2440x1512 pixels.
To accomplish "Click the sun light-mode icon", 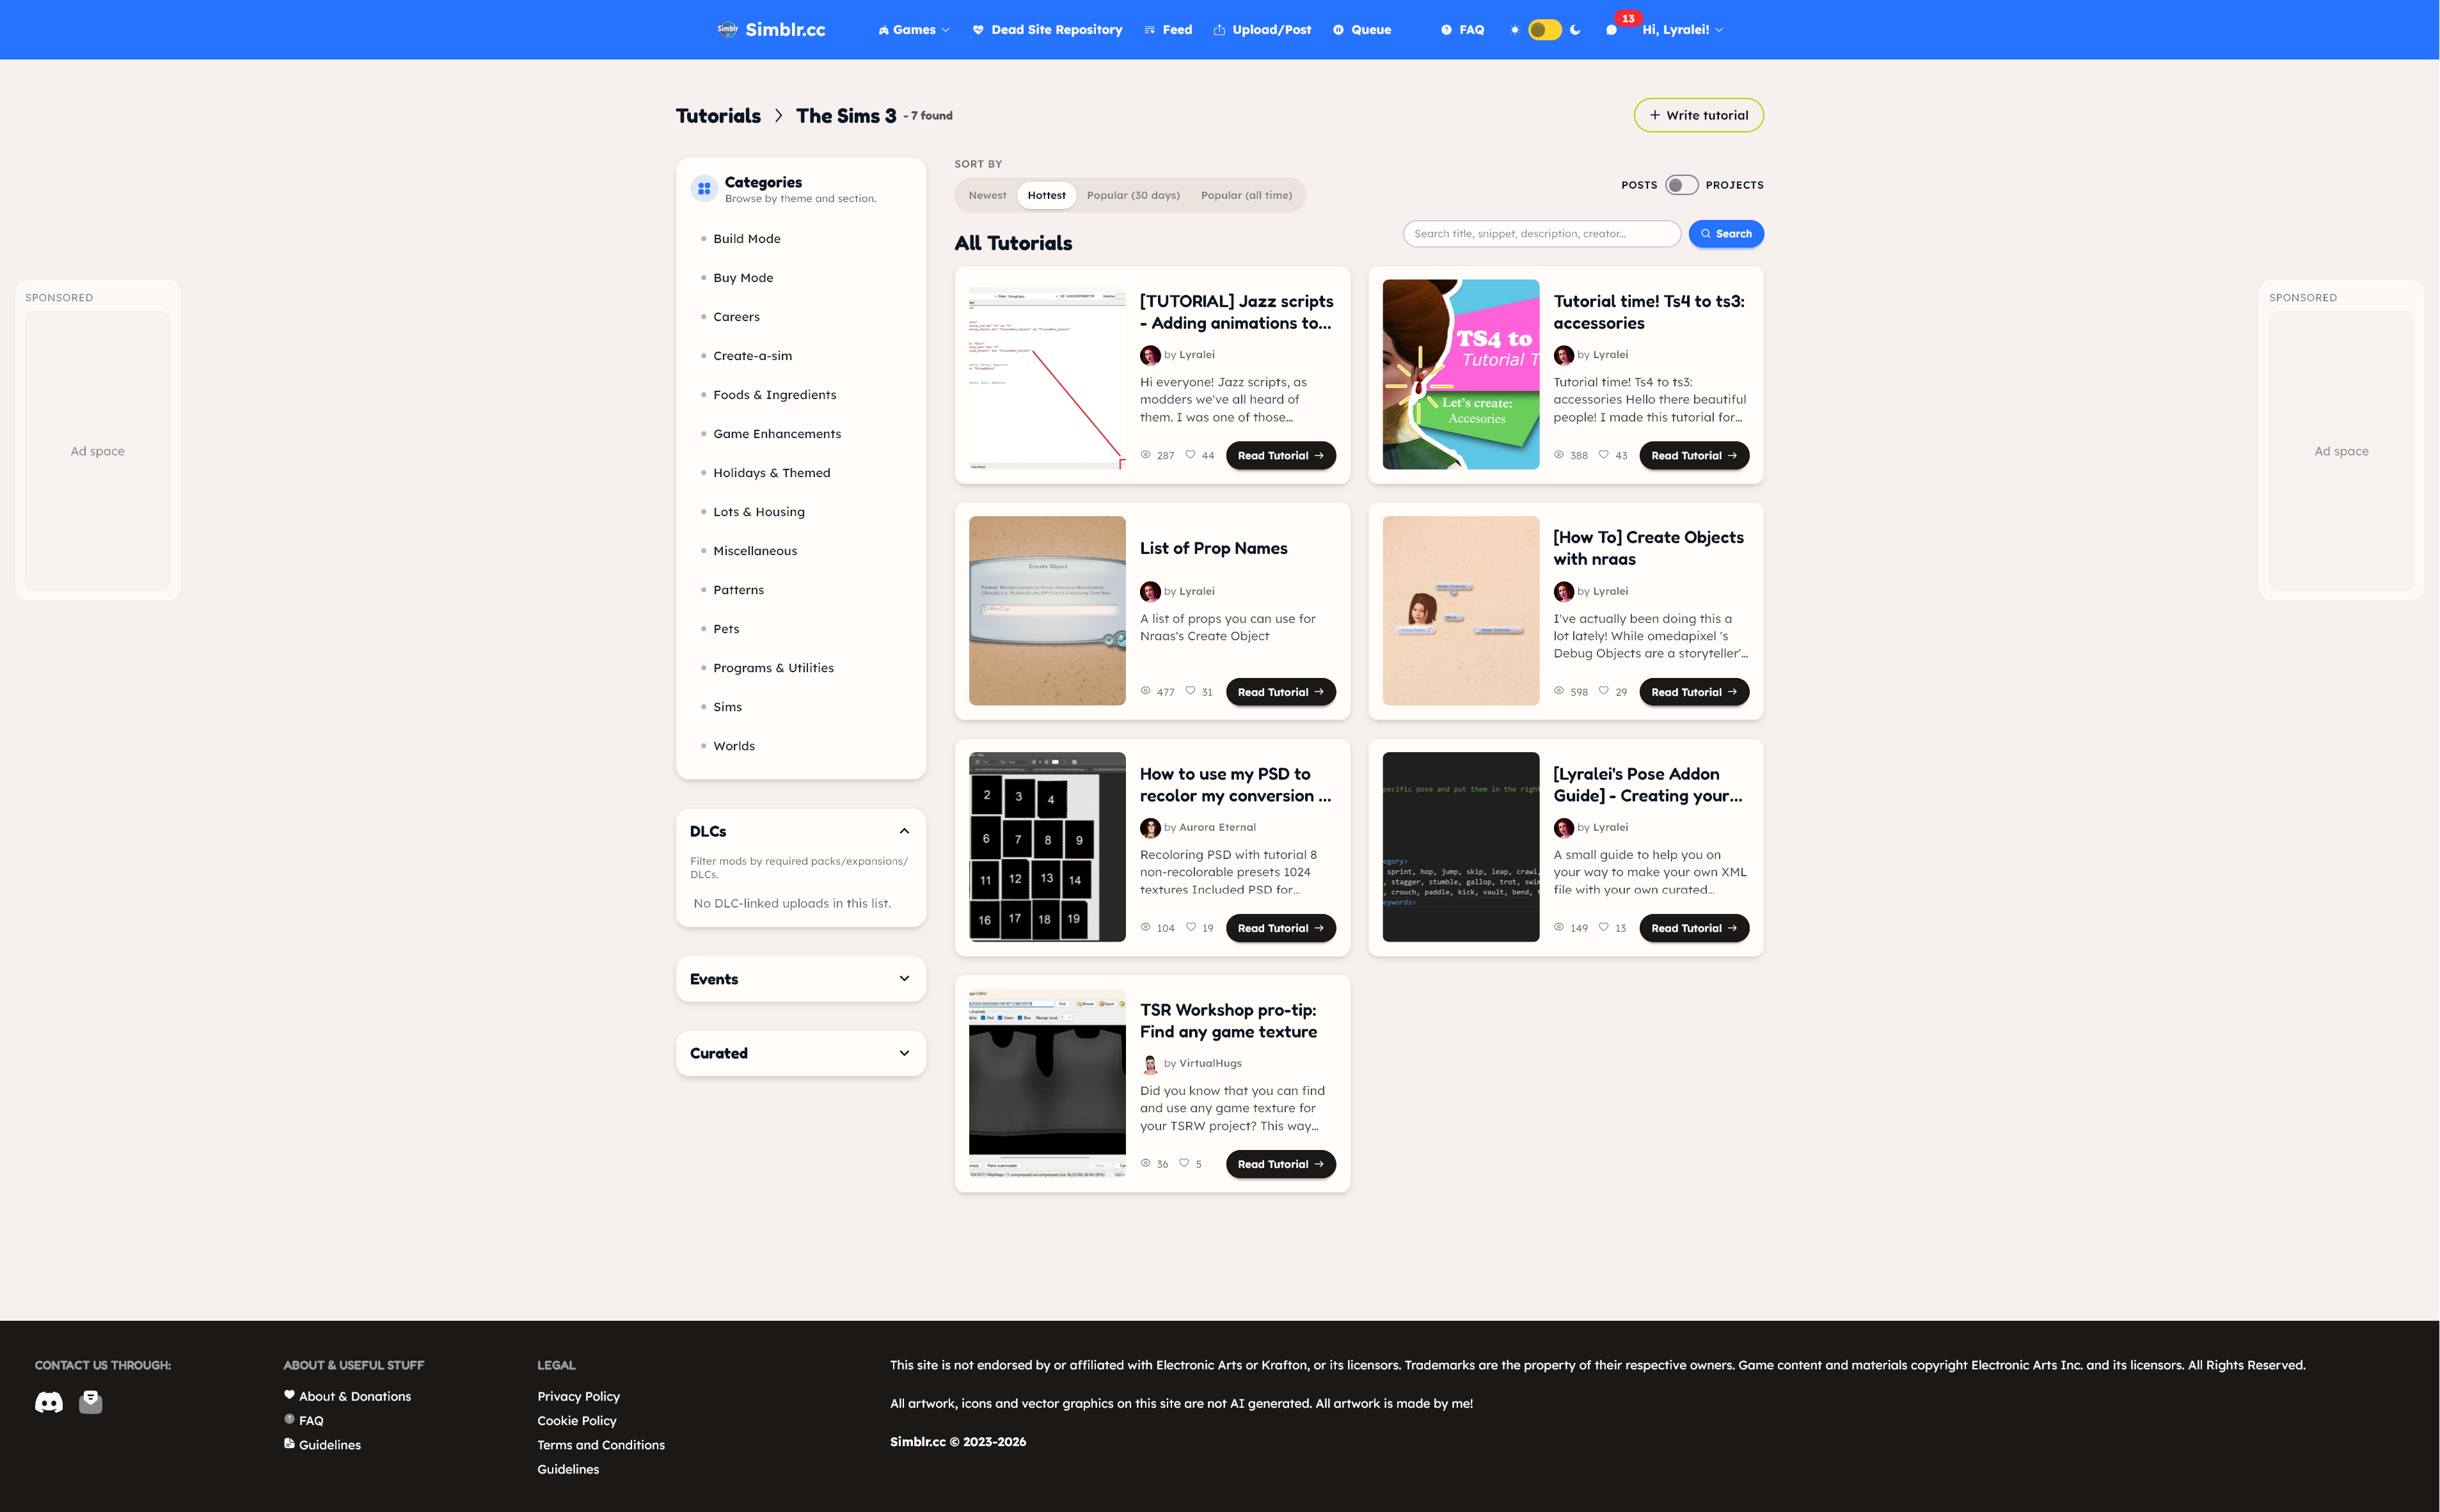I will pyautogui.click(x=1514, y=30).
